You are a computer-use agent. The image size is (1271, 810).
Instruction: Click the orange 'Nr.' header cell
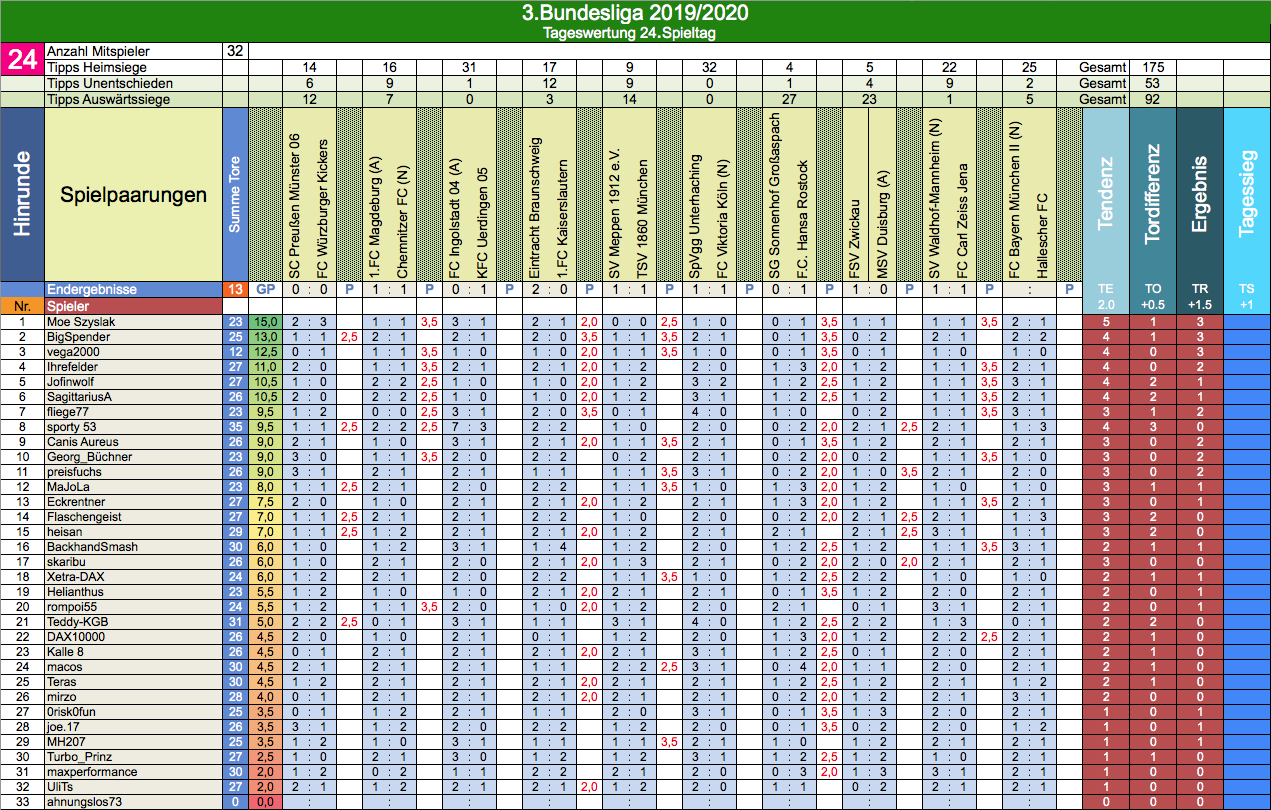pos(22,305)
